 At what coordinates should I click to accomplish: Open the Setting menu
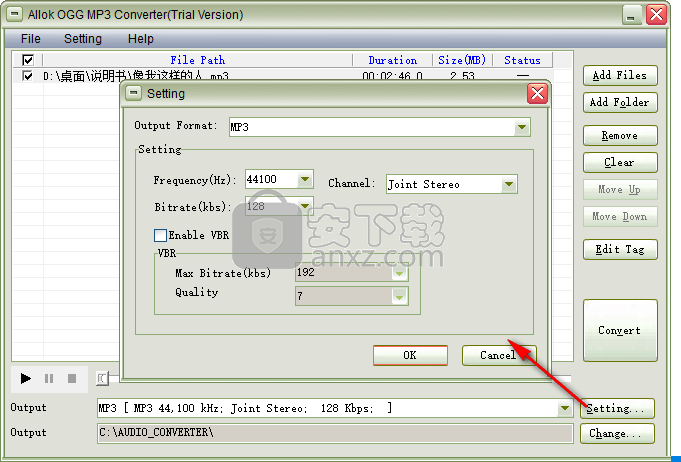tap(83, 39)
